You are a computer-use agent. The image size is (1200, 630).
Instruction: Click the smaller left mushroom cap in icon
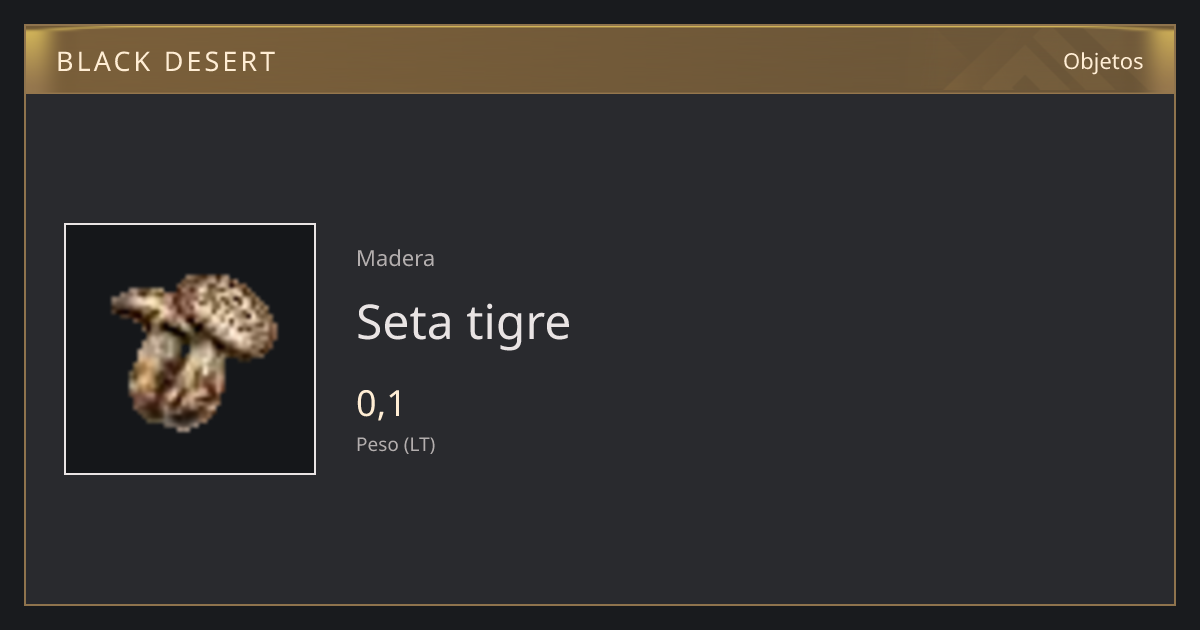click(x=138, y=303)
